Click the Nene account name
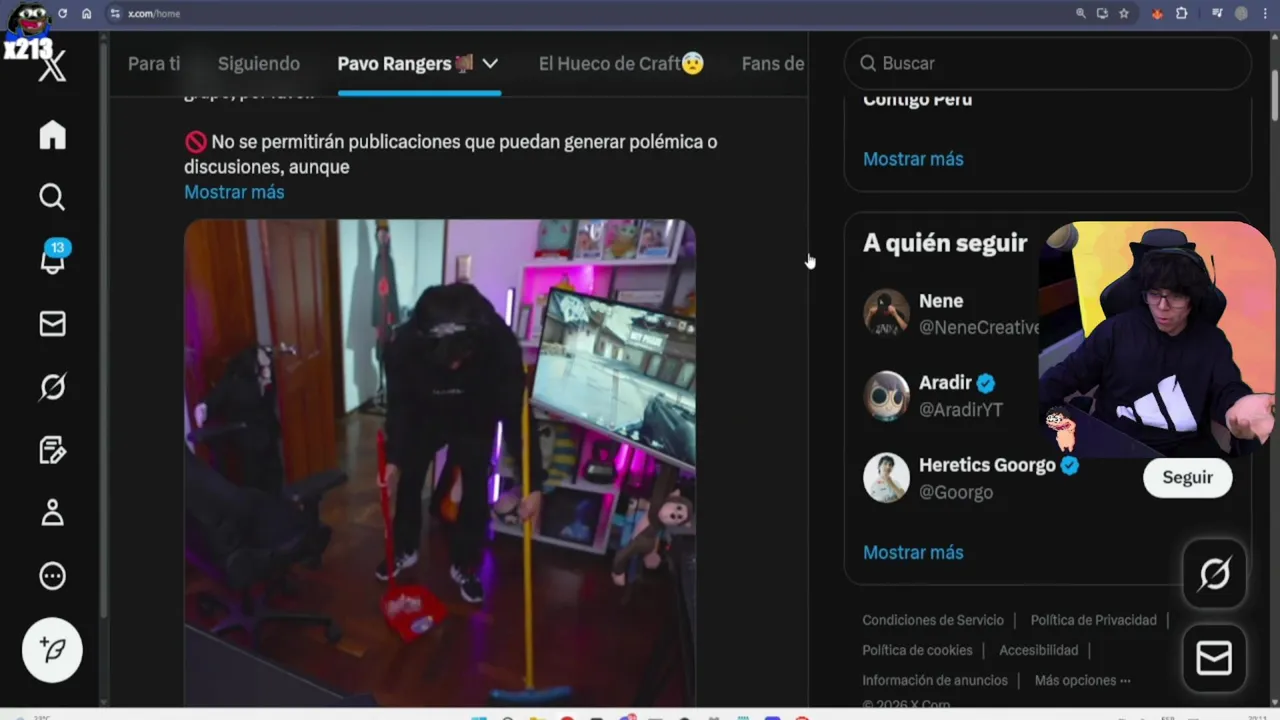The width and height of the screenshot is (1280, 720). (941, 301)
